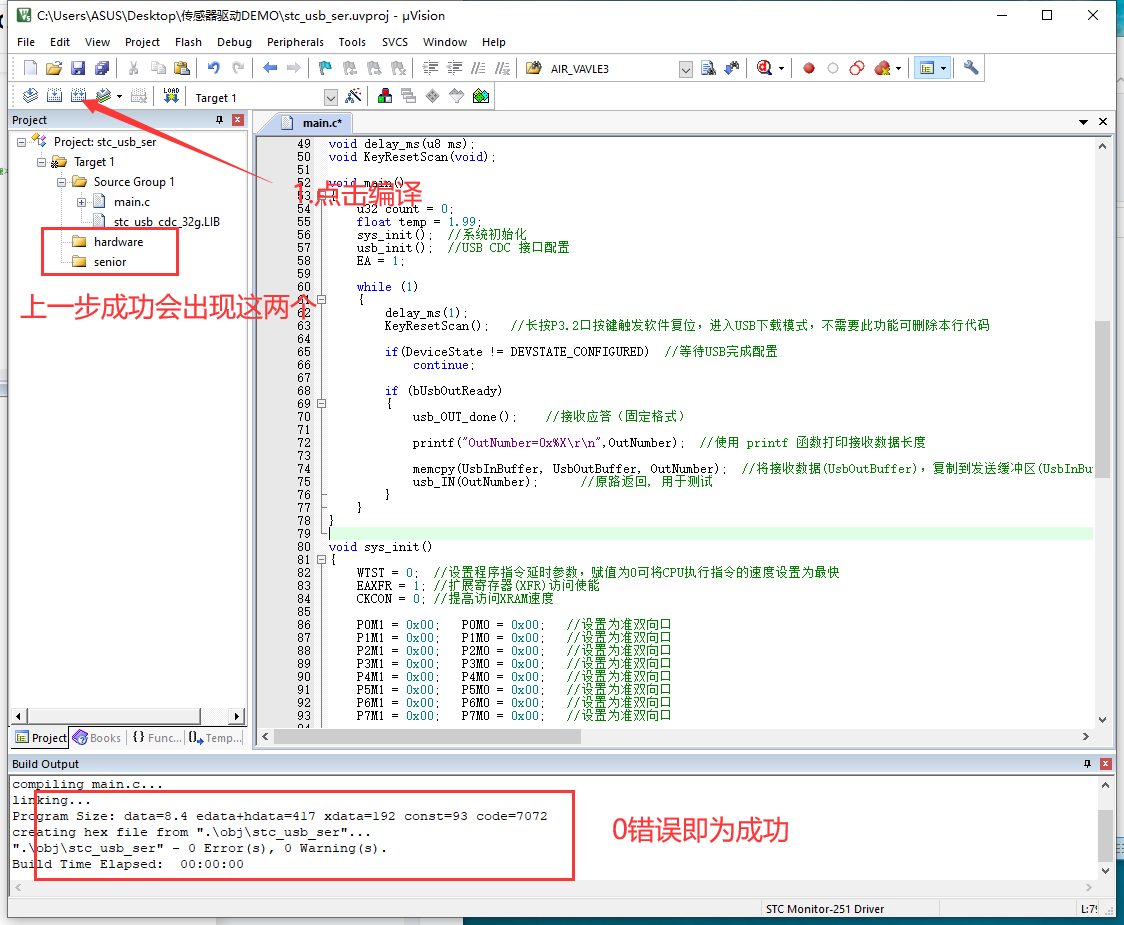
Task: Open Target 1 selection dropdown
Action: 330,98
